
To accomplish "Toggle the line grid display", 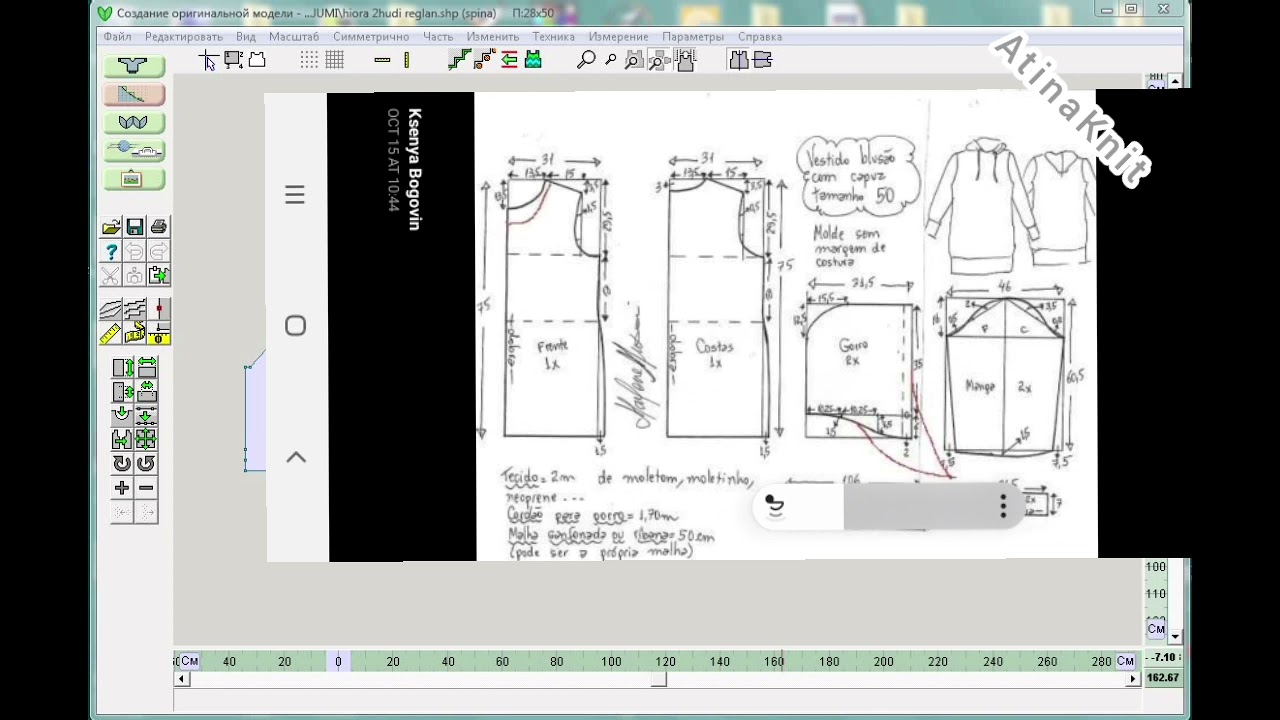I will pos(334,61).
